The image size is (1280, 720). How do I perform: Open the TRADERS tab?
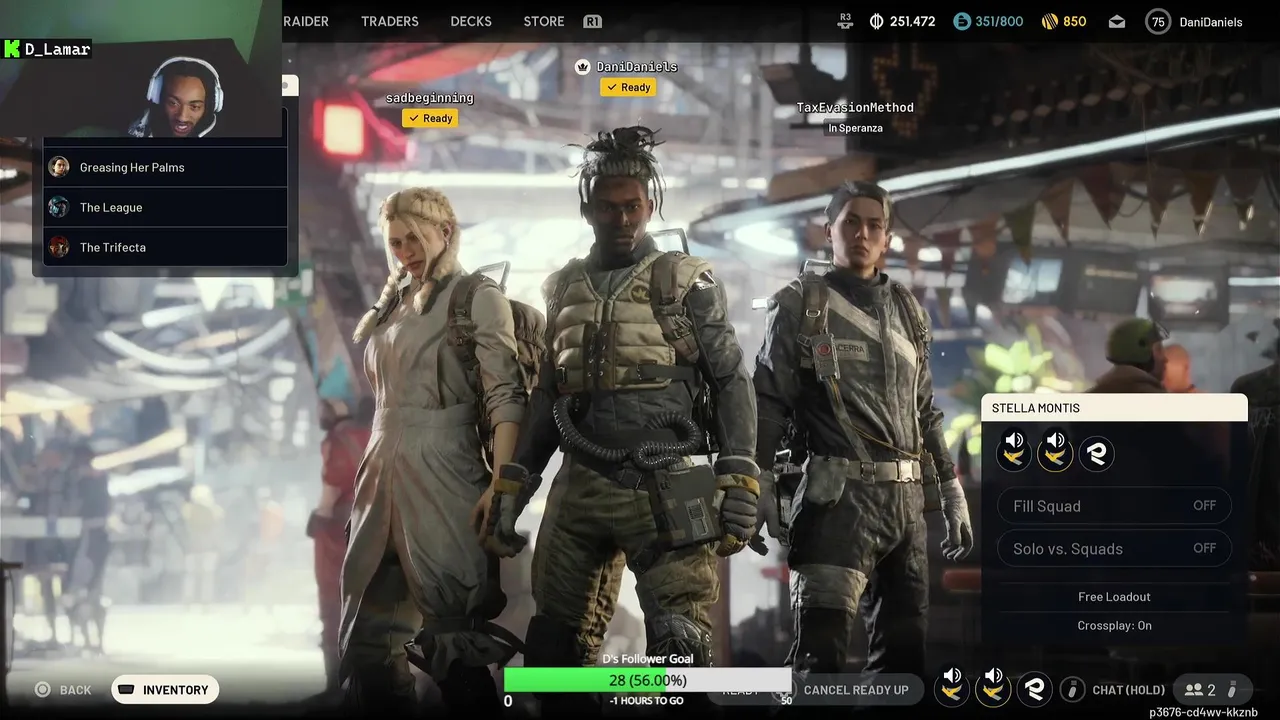[390, 21]
